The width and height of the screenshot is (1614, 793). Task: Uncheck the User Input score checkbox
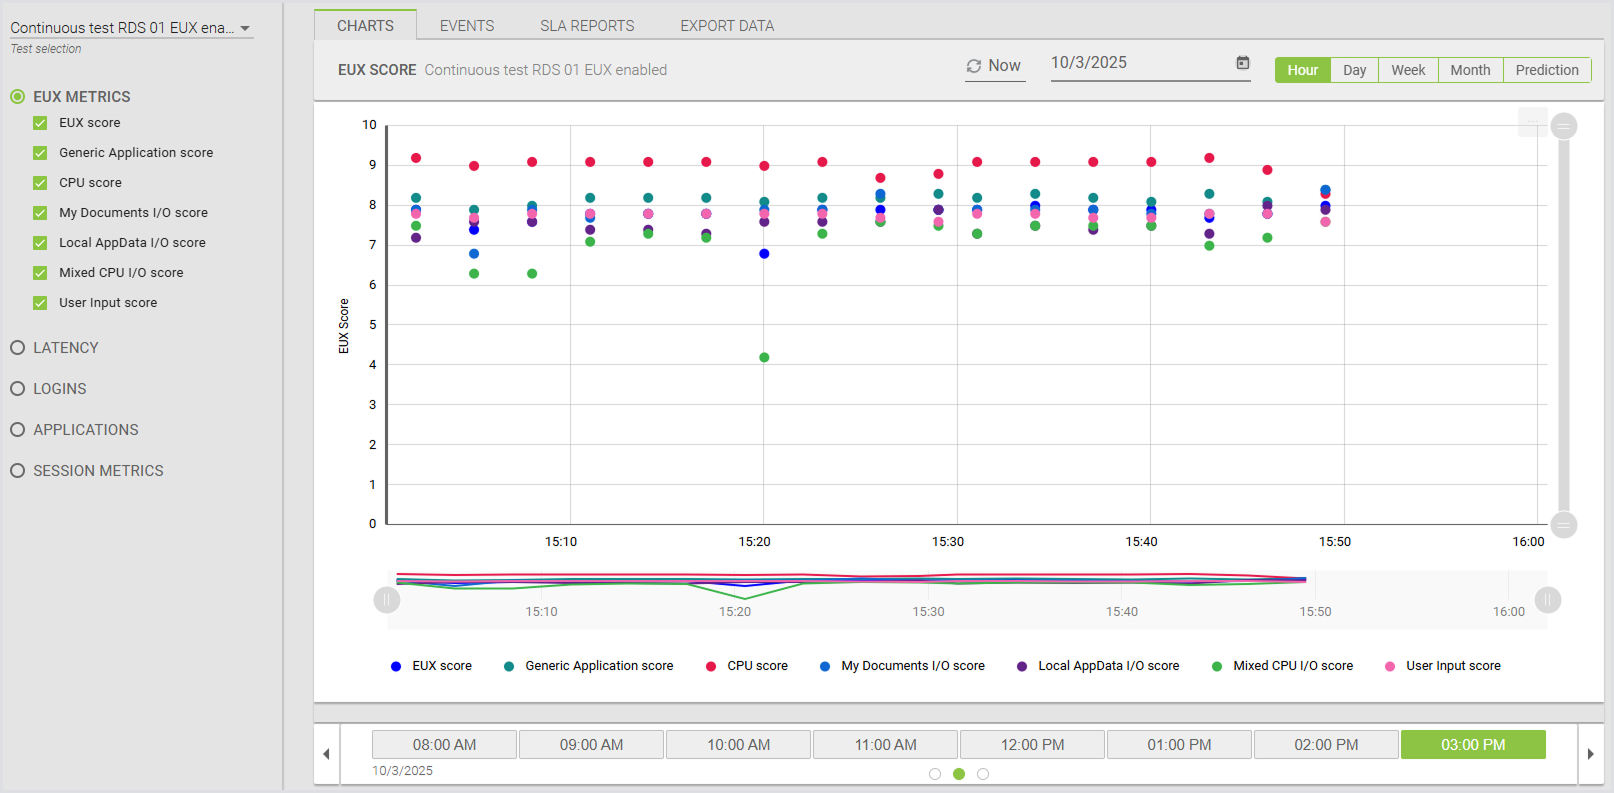click(x=40, y=303)
